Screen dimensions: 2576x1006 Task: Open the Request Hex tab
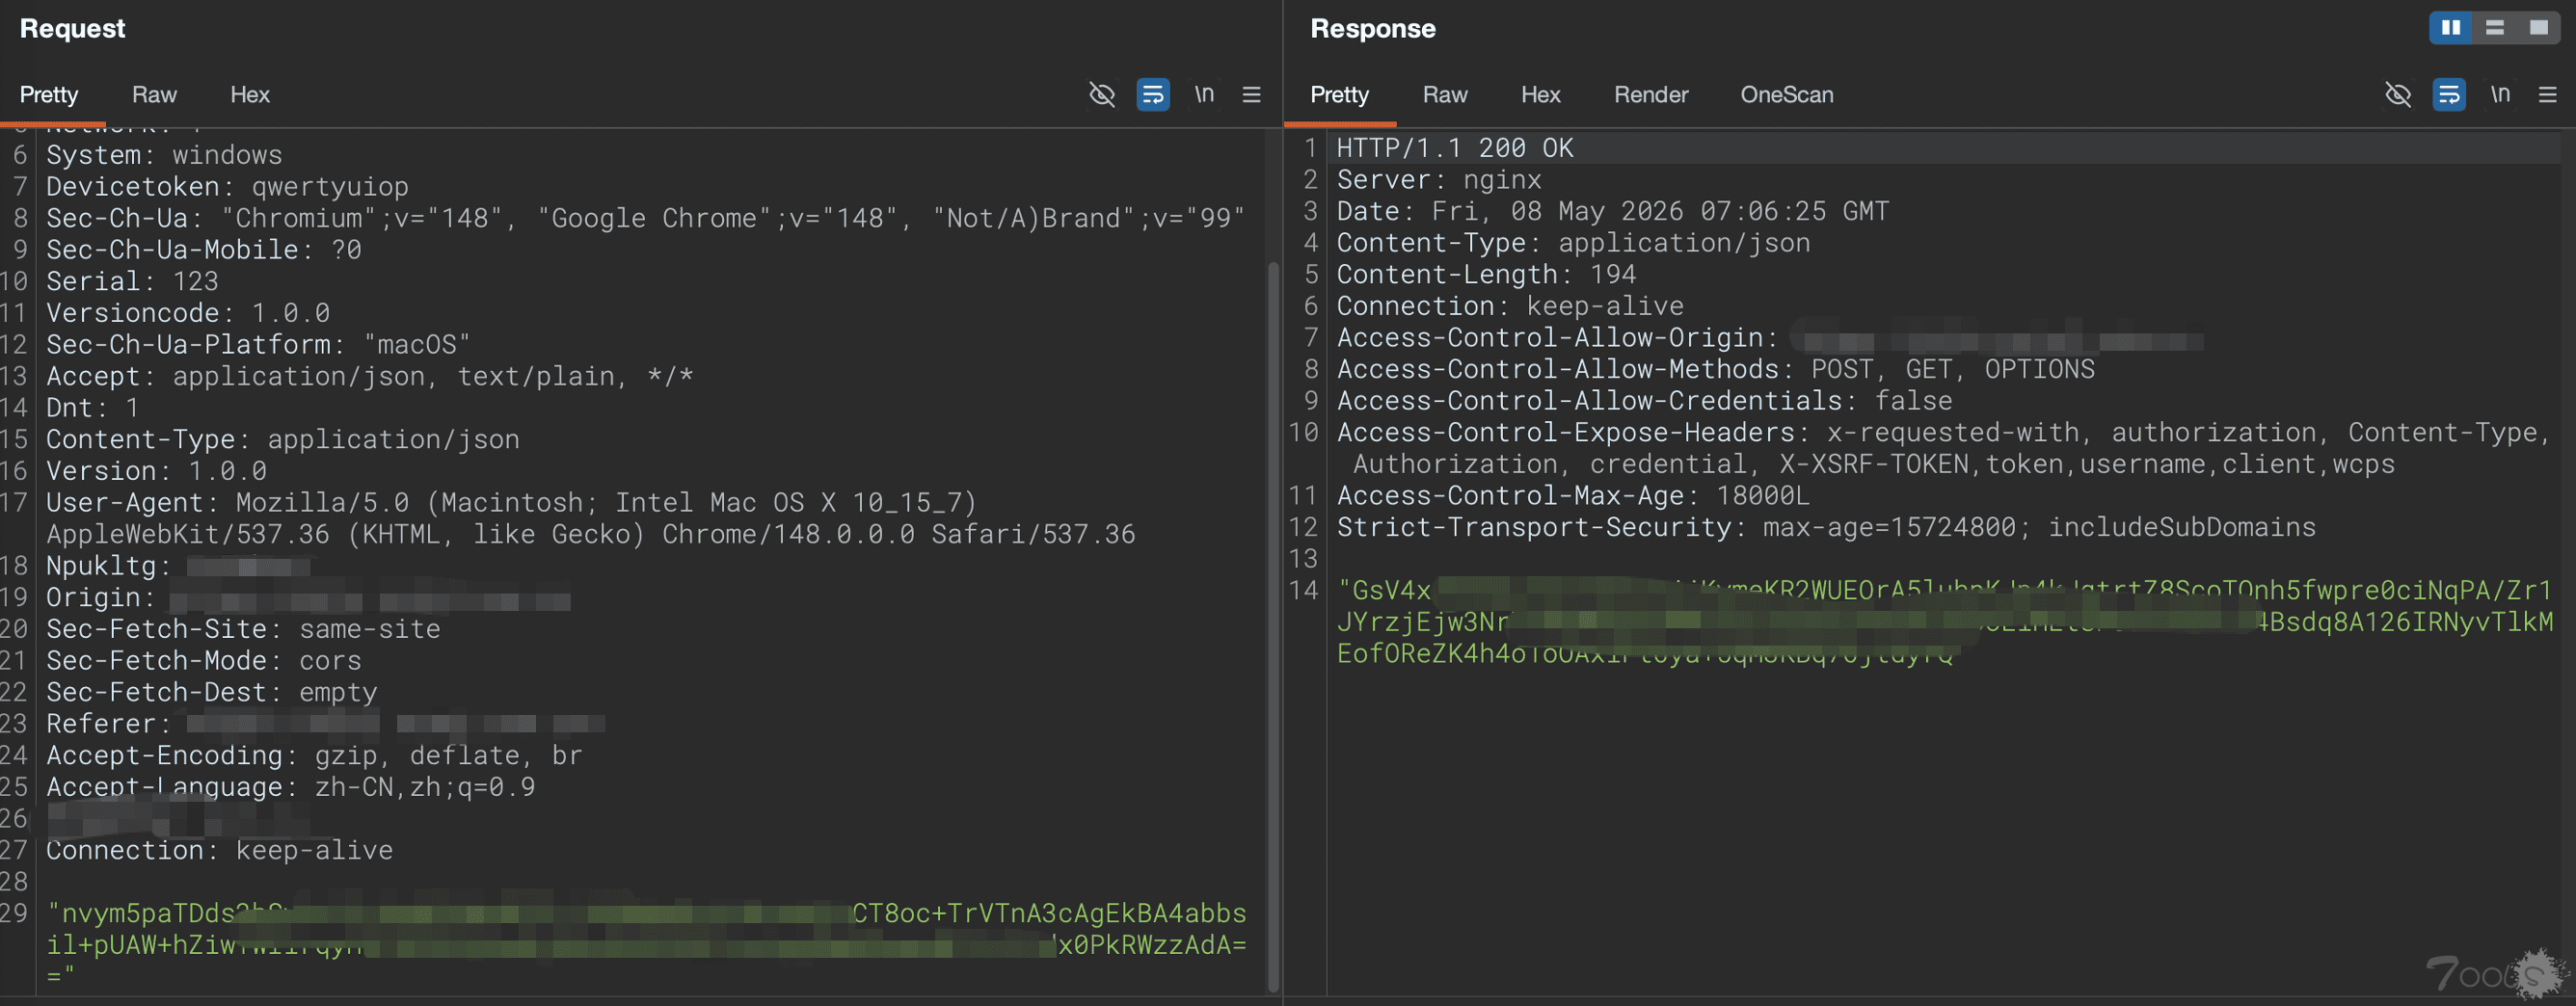[250, 95]
